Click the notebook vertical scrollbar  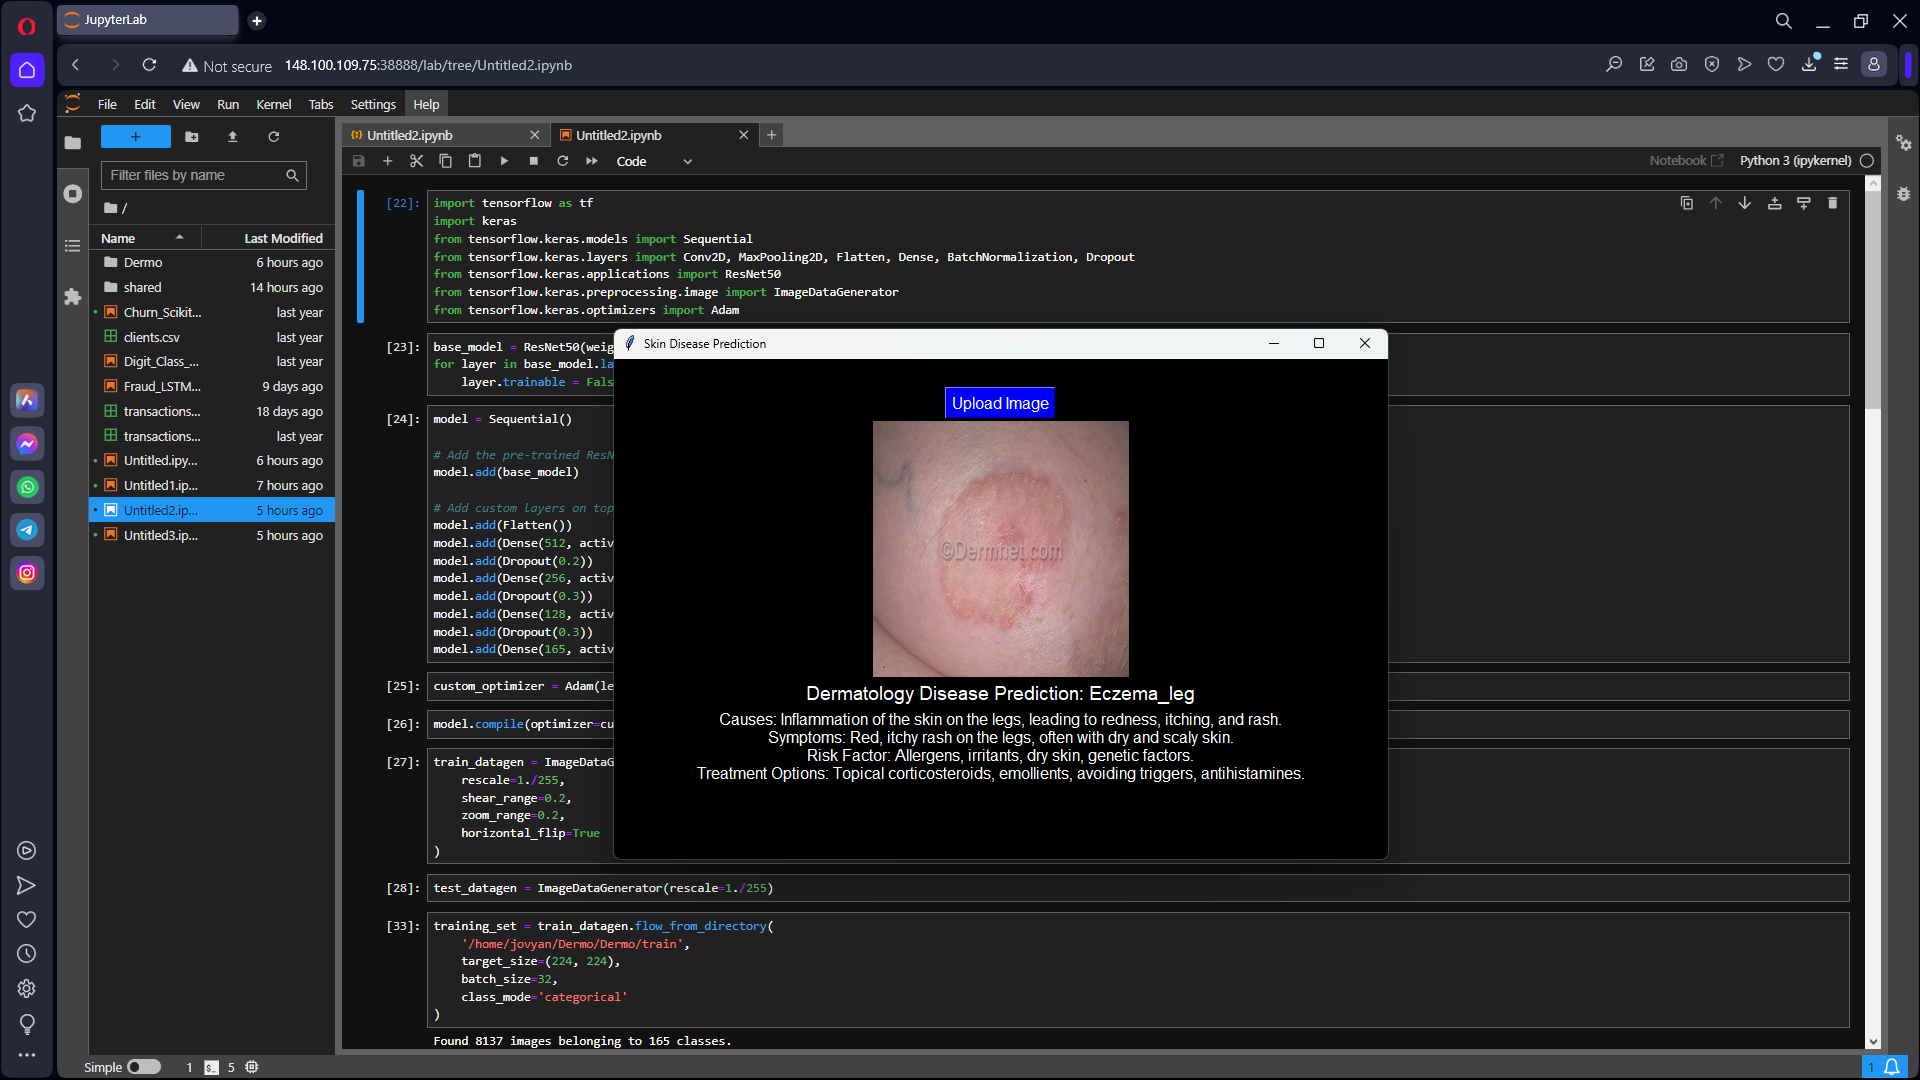point(1873,300)
